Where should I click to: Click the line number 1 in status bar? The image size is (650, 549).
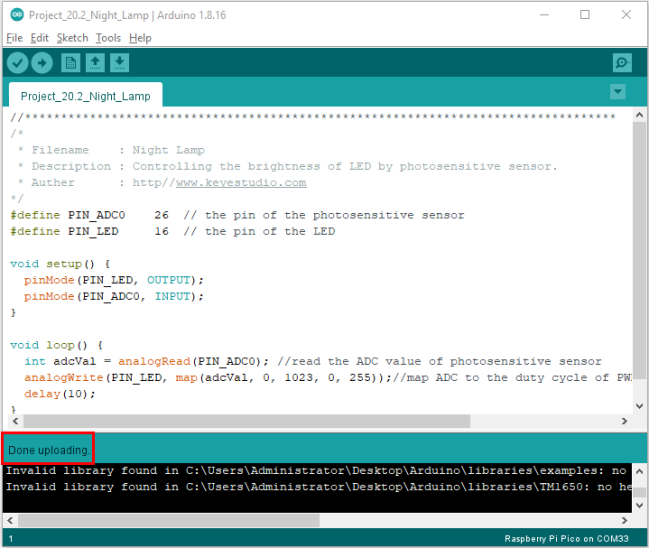[11, 539]
